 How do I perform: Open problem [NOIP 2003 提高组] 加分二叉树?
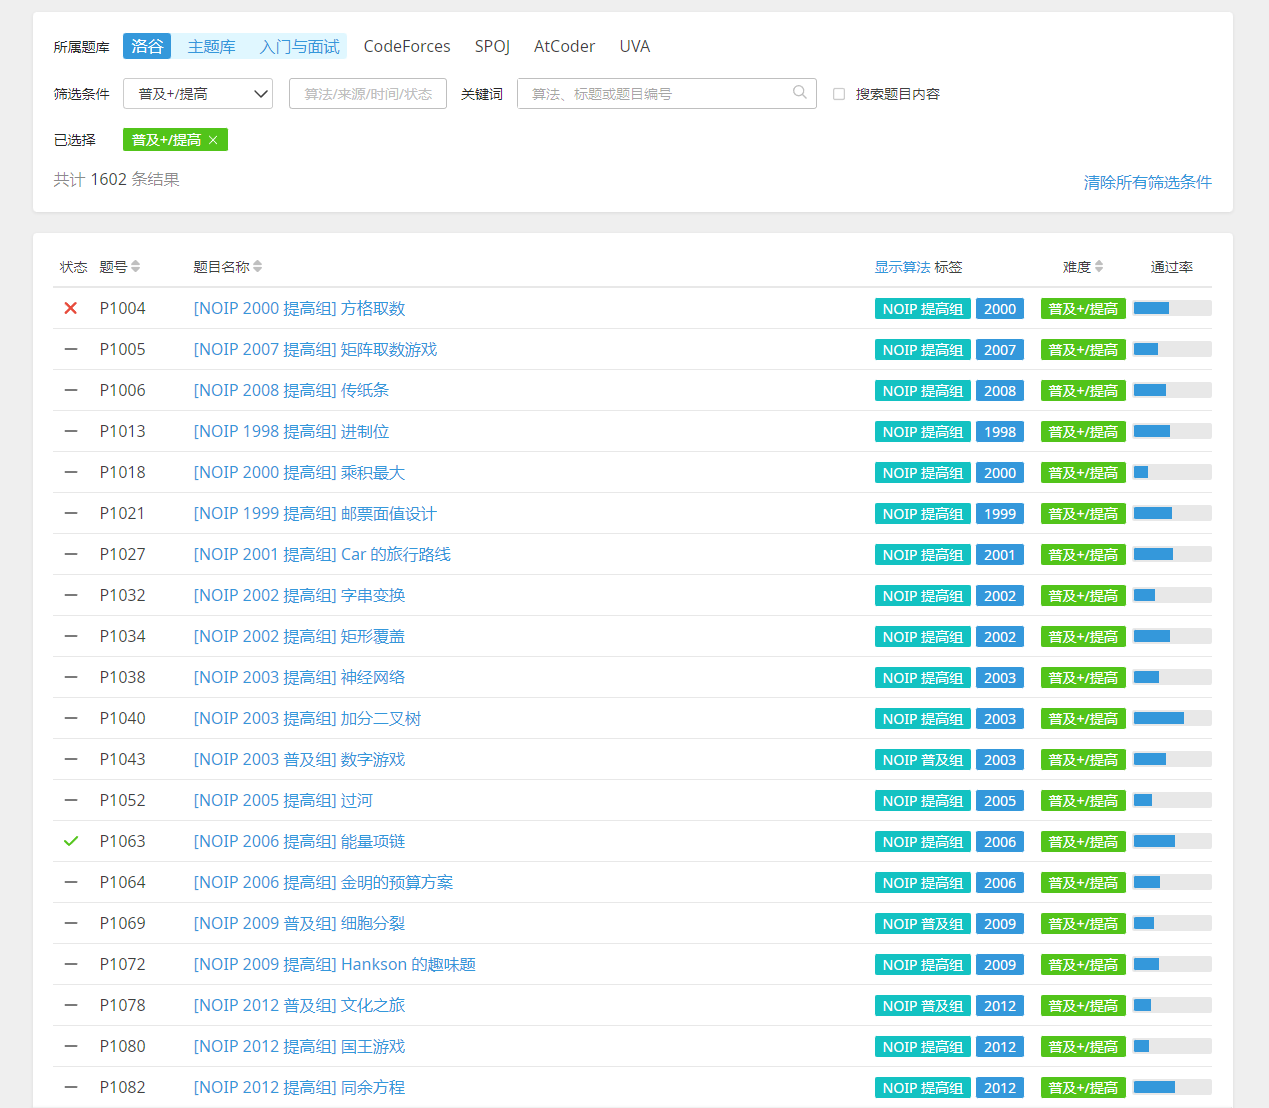(x=307, y=718)
